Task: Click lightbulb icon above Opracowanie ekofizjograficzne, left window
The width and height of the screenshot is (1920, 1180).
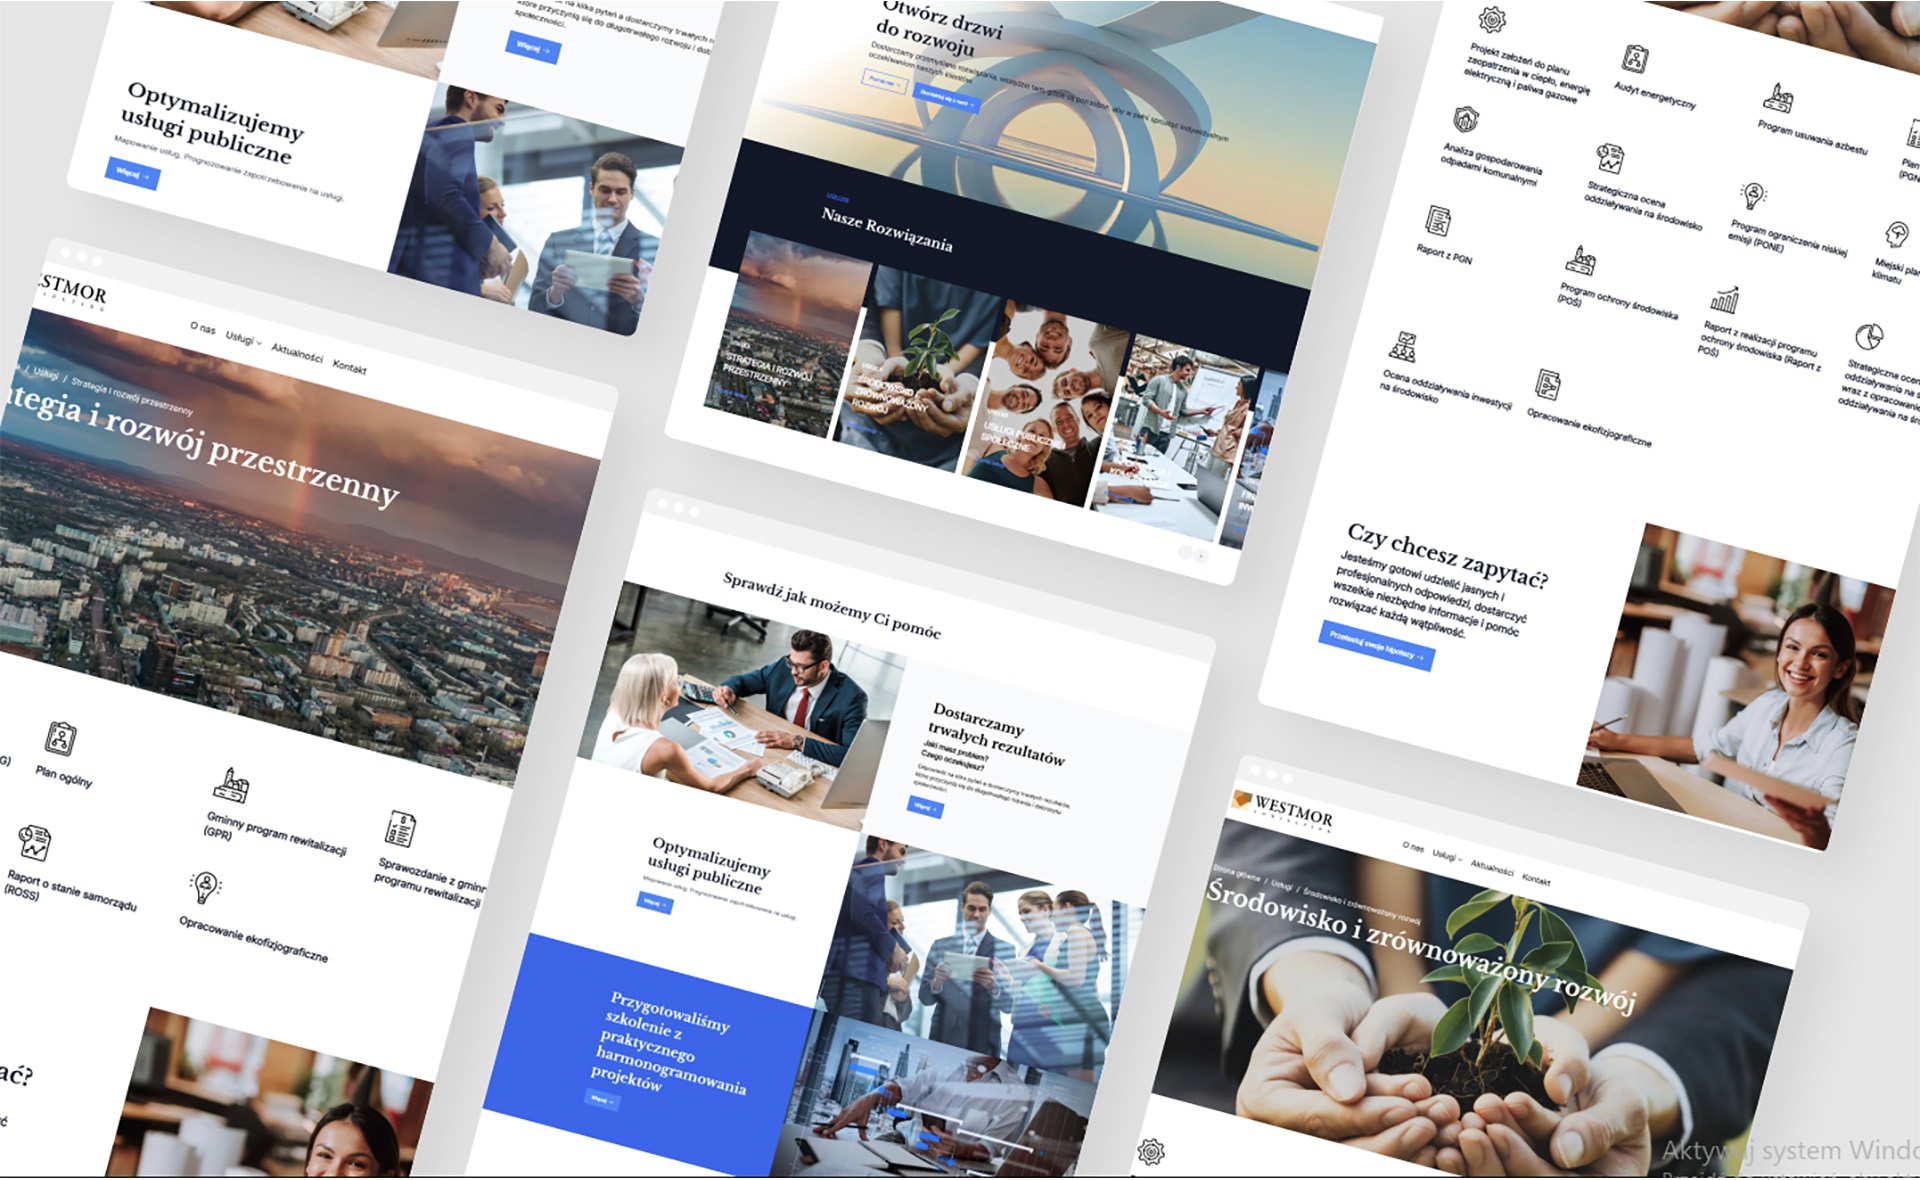Action: coord(205,886)
